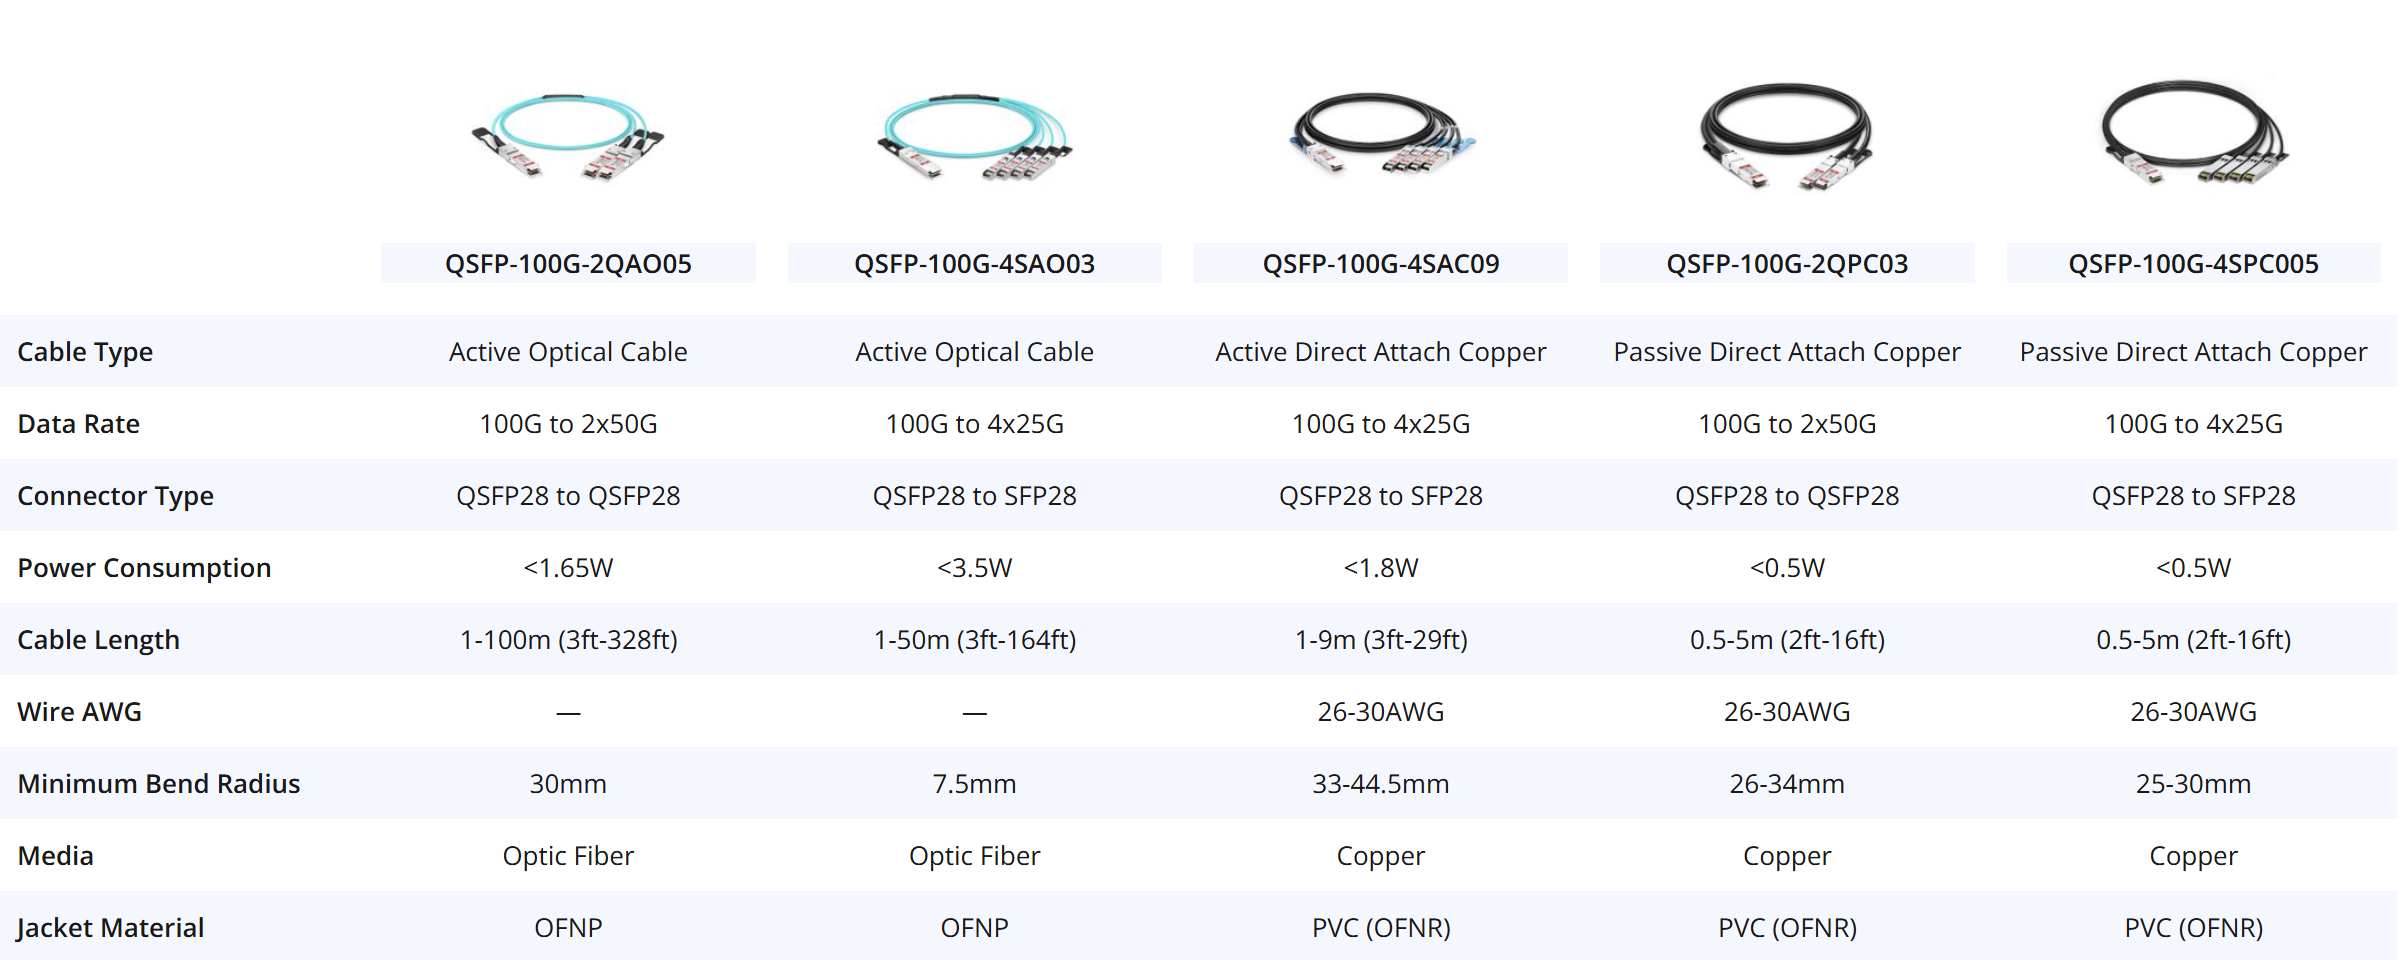Click the QSFP-100G-4SPC005 product name
2400x960 pixels.
tap(2193, 263)
